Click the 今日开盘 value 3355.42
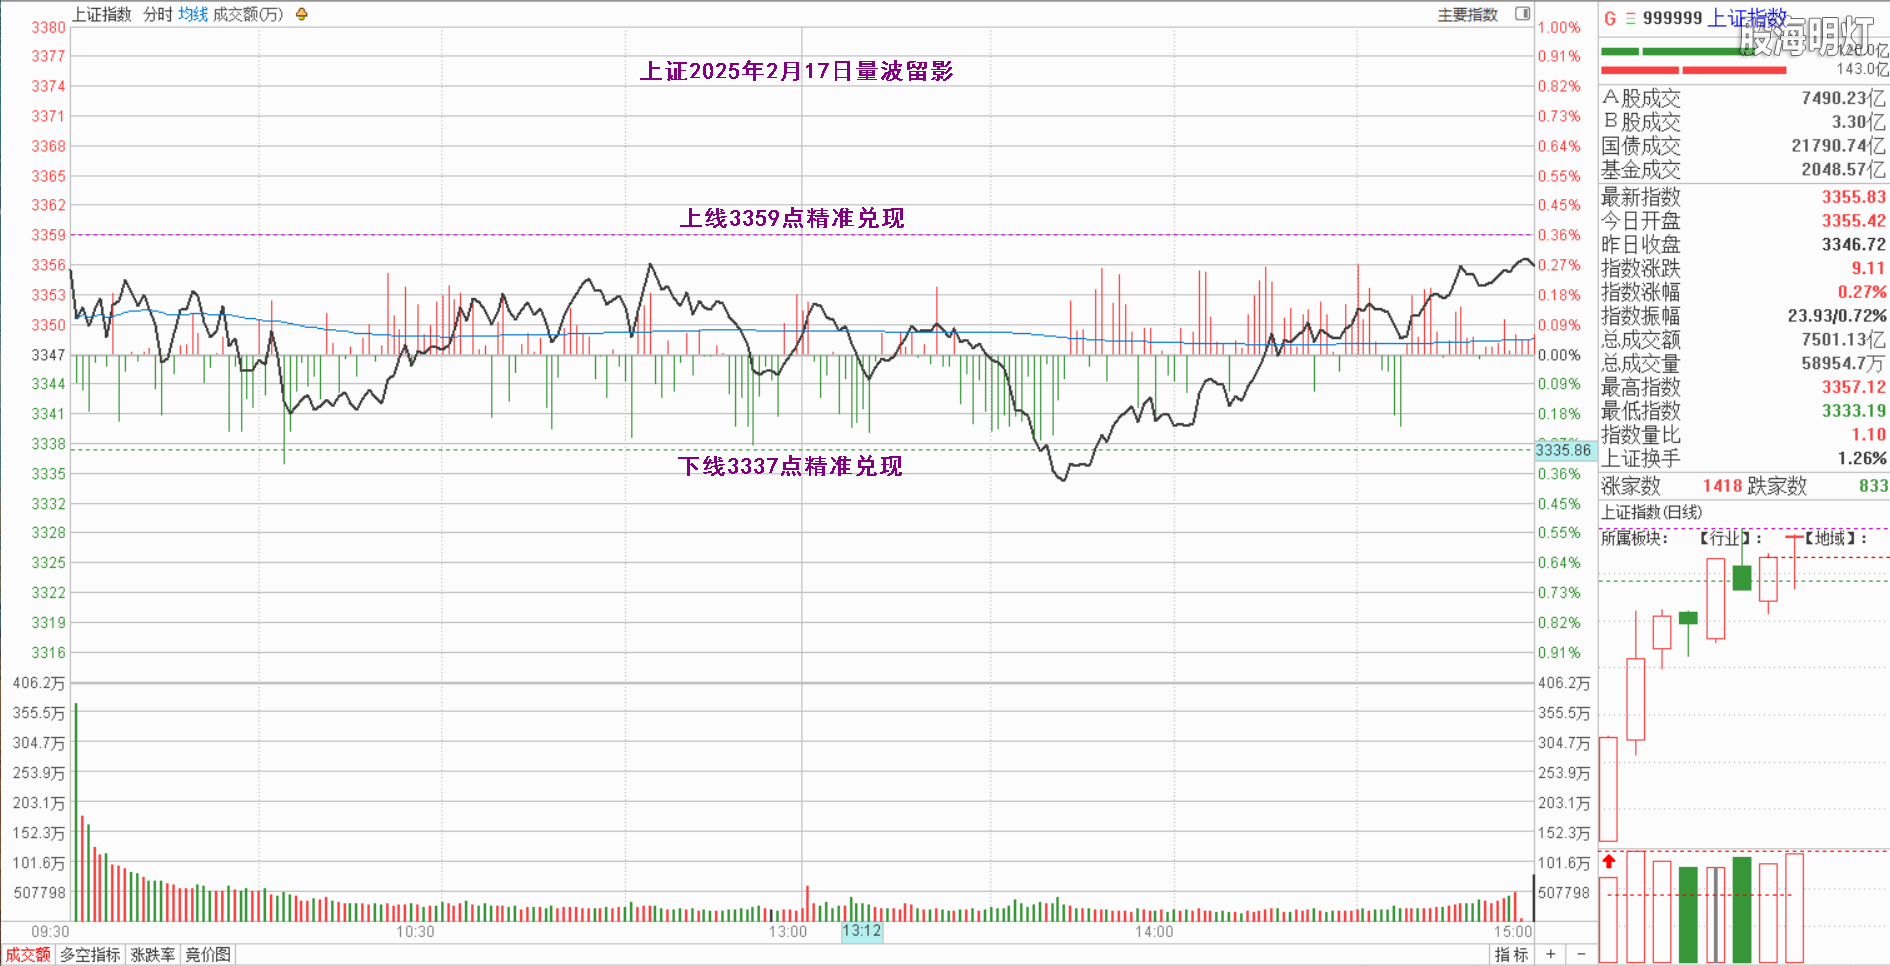 point(1853,221)
